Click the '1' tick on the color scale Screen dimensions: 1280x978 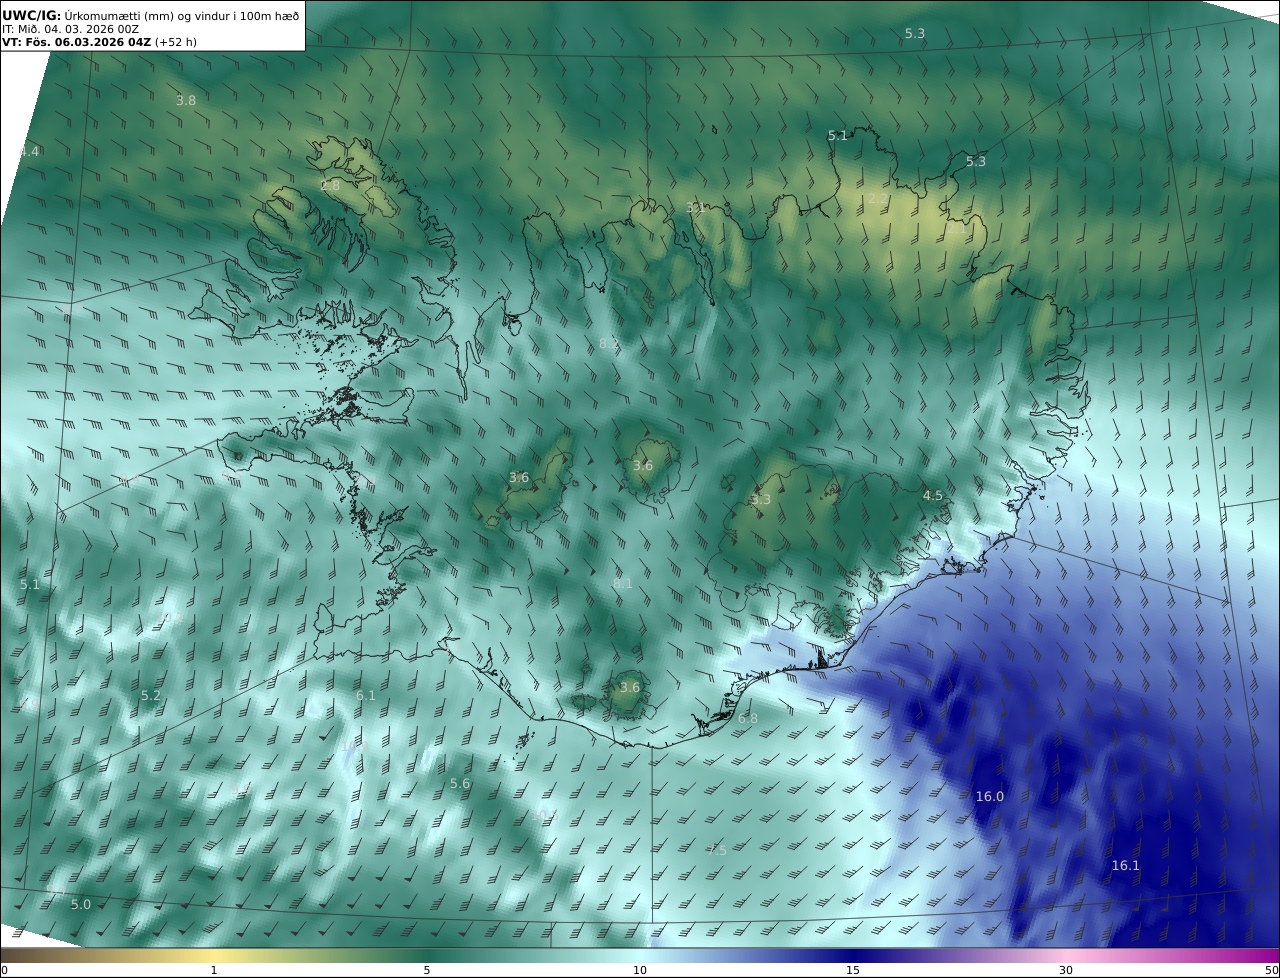214,970
